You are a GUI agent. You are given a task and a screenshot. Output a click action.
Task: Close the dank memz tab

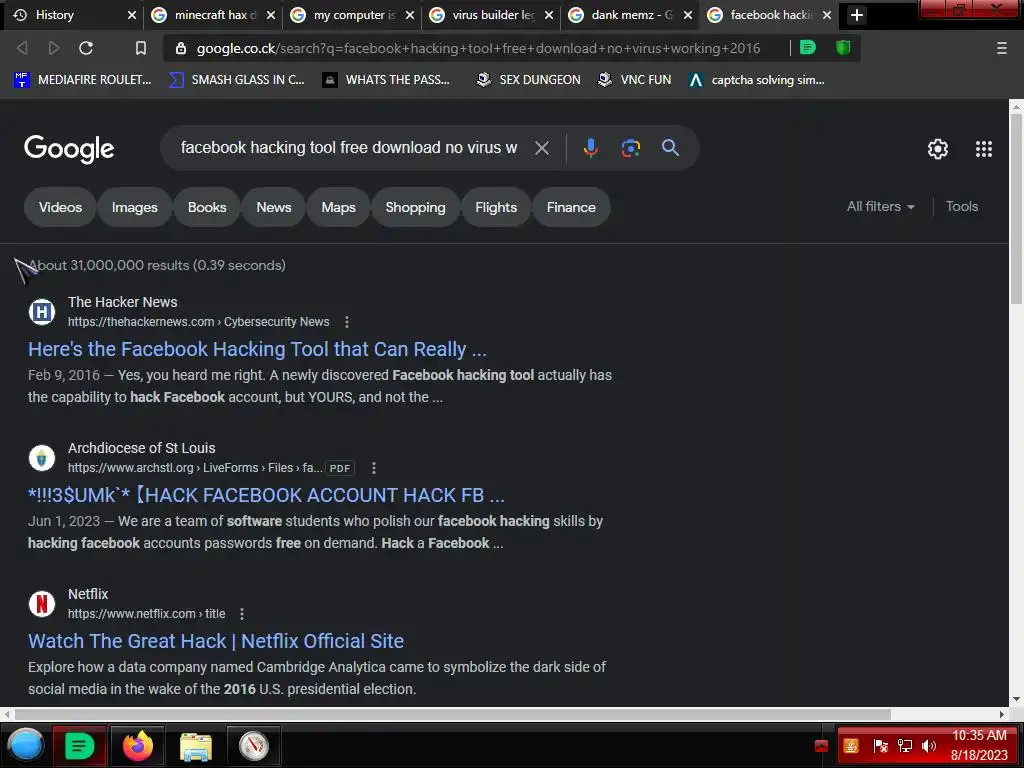point(688,15)
